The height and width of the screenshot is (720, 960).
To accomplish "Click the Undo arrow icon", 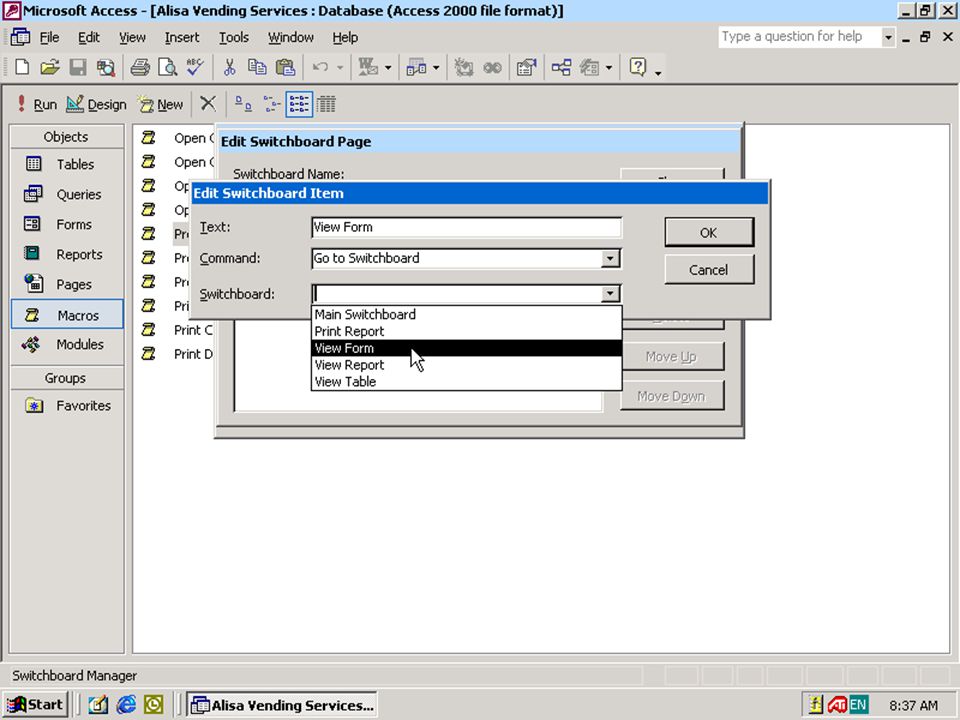I will coord(320,67).
